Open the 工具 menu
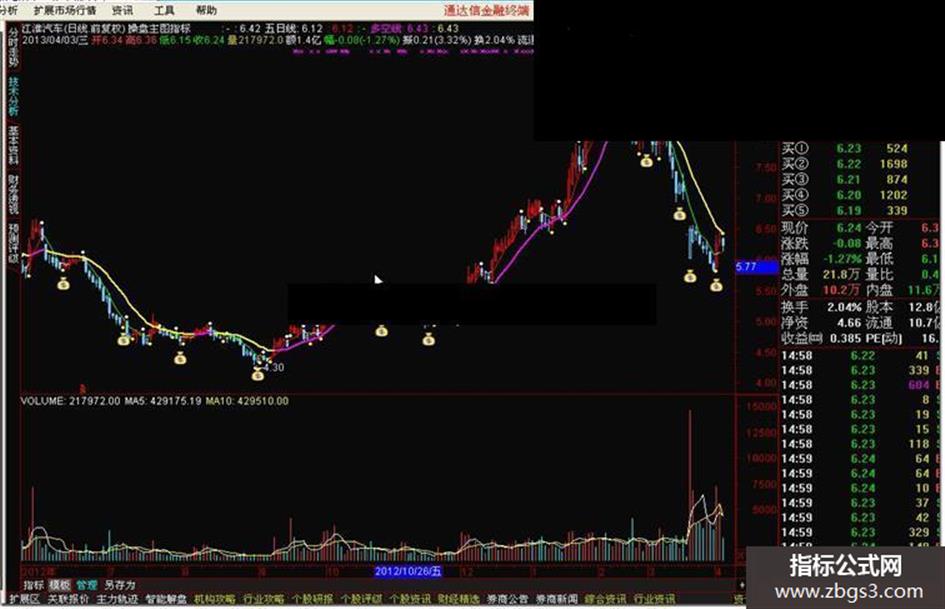The height and width of the screenshot is (609, 945). 164,10
